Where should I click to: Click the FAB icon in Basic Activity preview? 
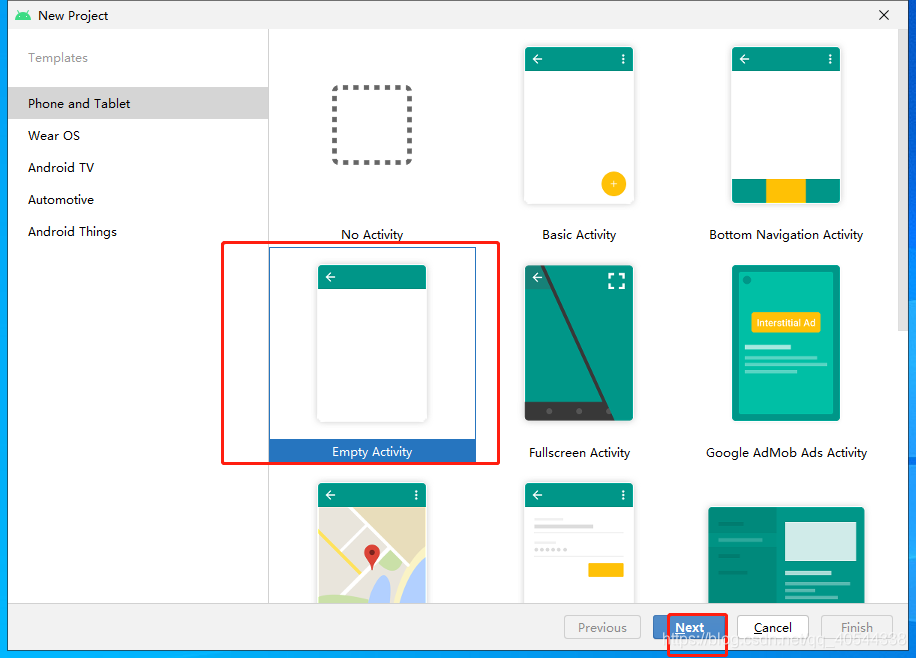[x=613, y=184]
